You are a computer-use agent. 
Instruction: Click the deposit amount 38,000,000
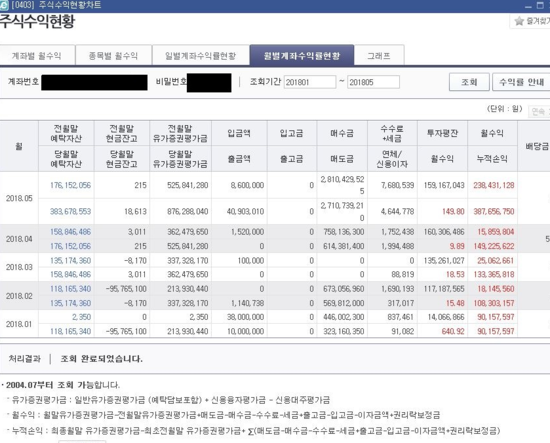click(246, 317)
